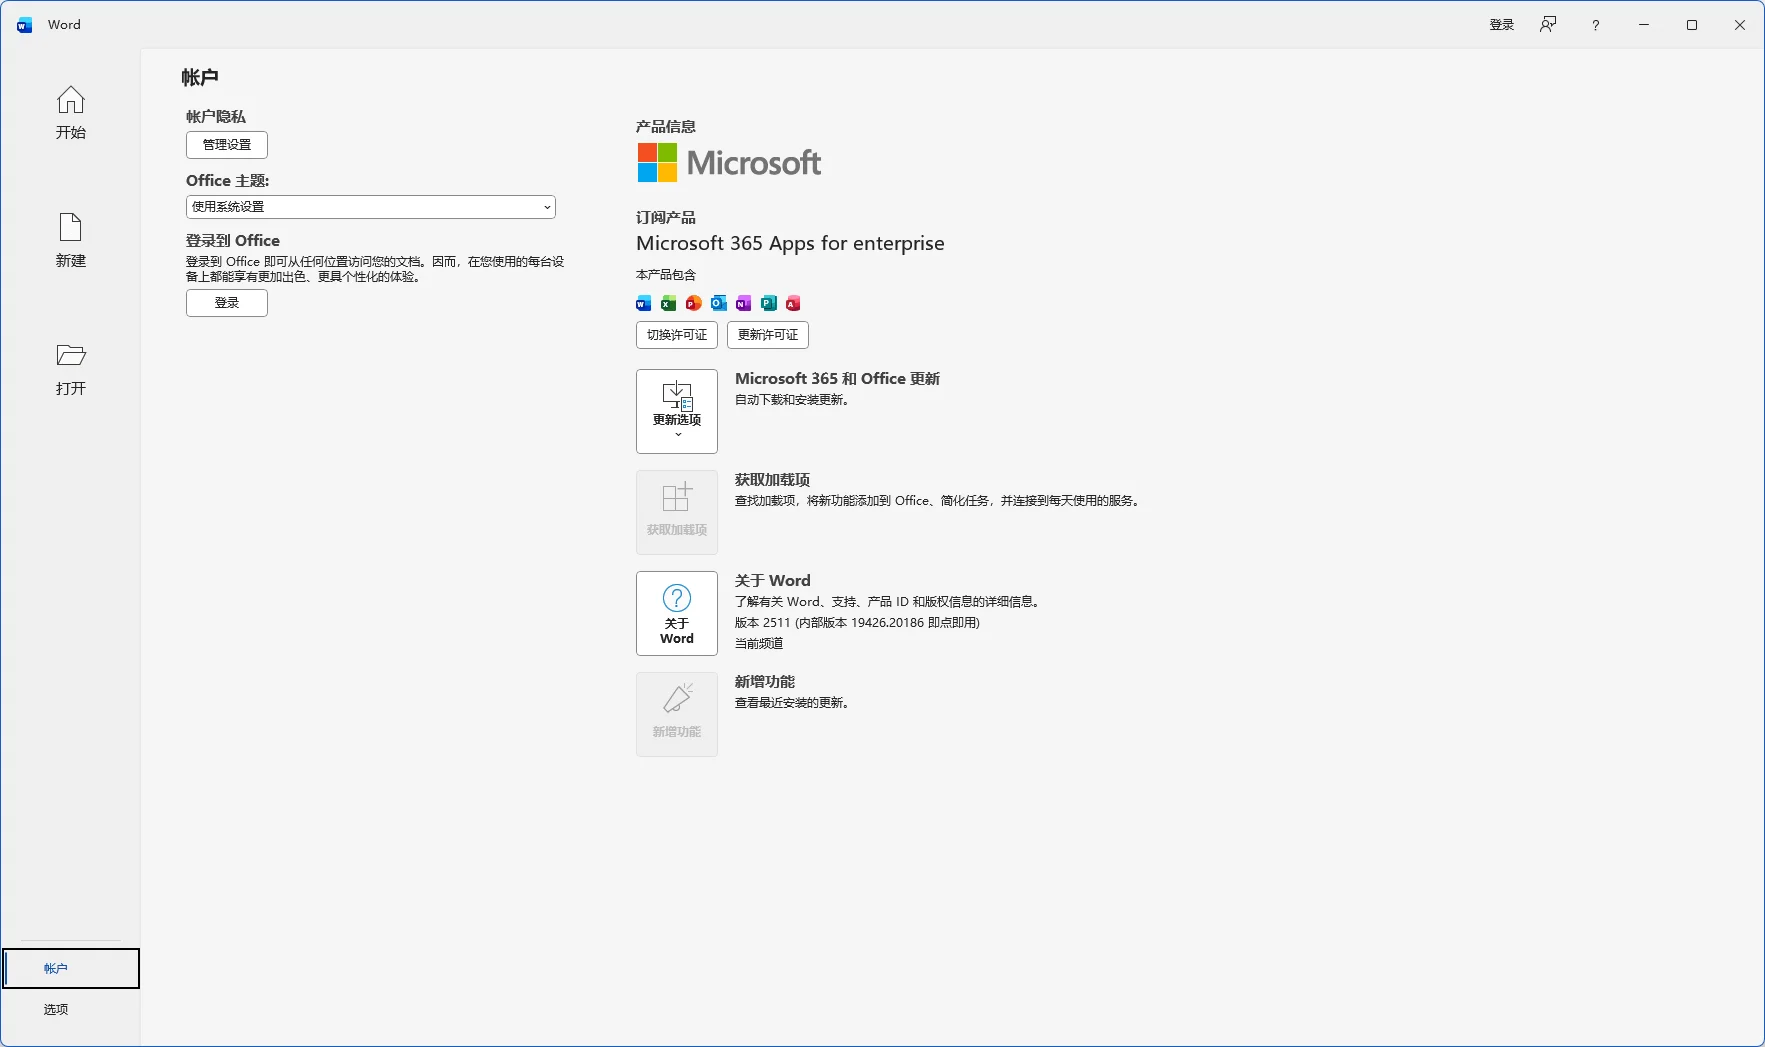Go to 开始 (Home) in the sidebar
The height and width of the screenshot is (1047, 1765).
click(70, 112)
